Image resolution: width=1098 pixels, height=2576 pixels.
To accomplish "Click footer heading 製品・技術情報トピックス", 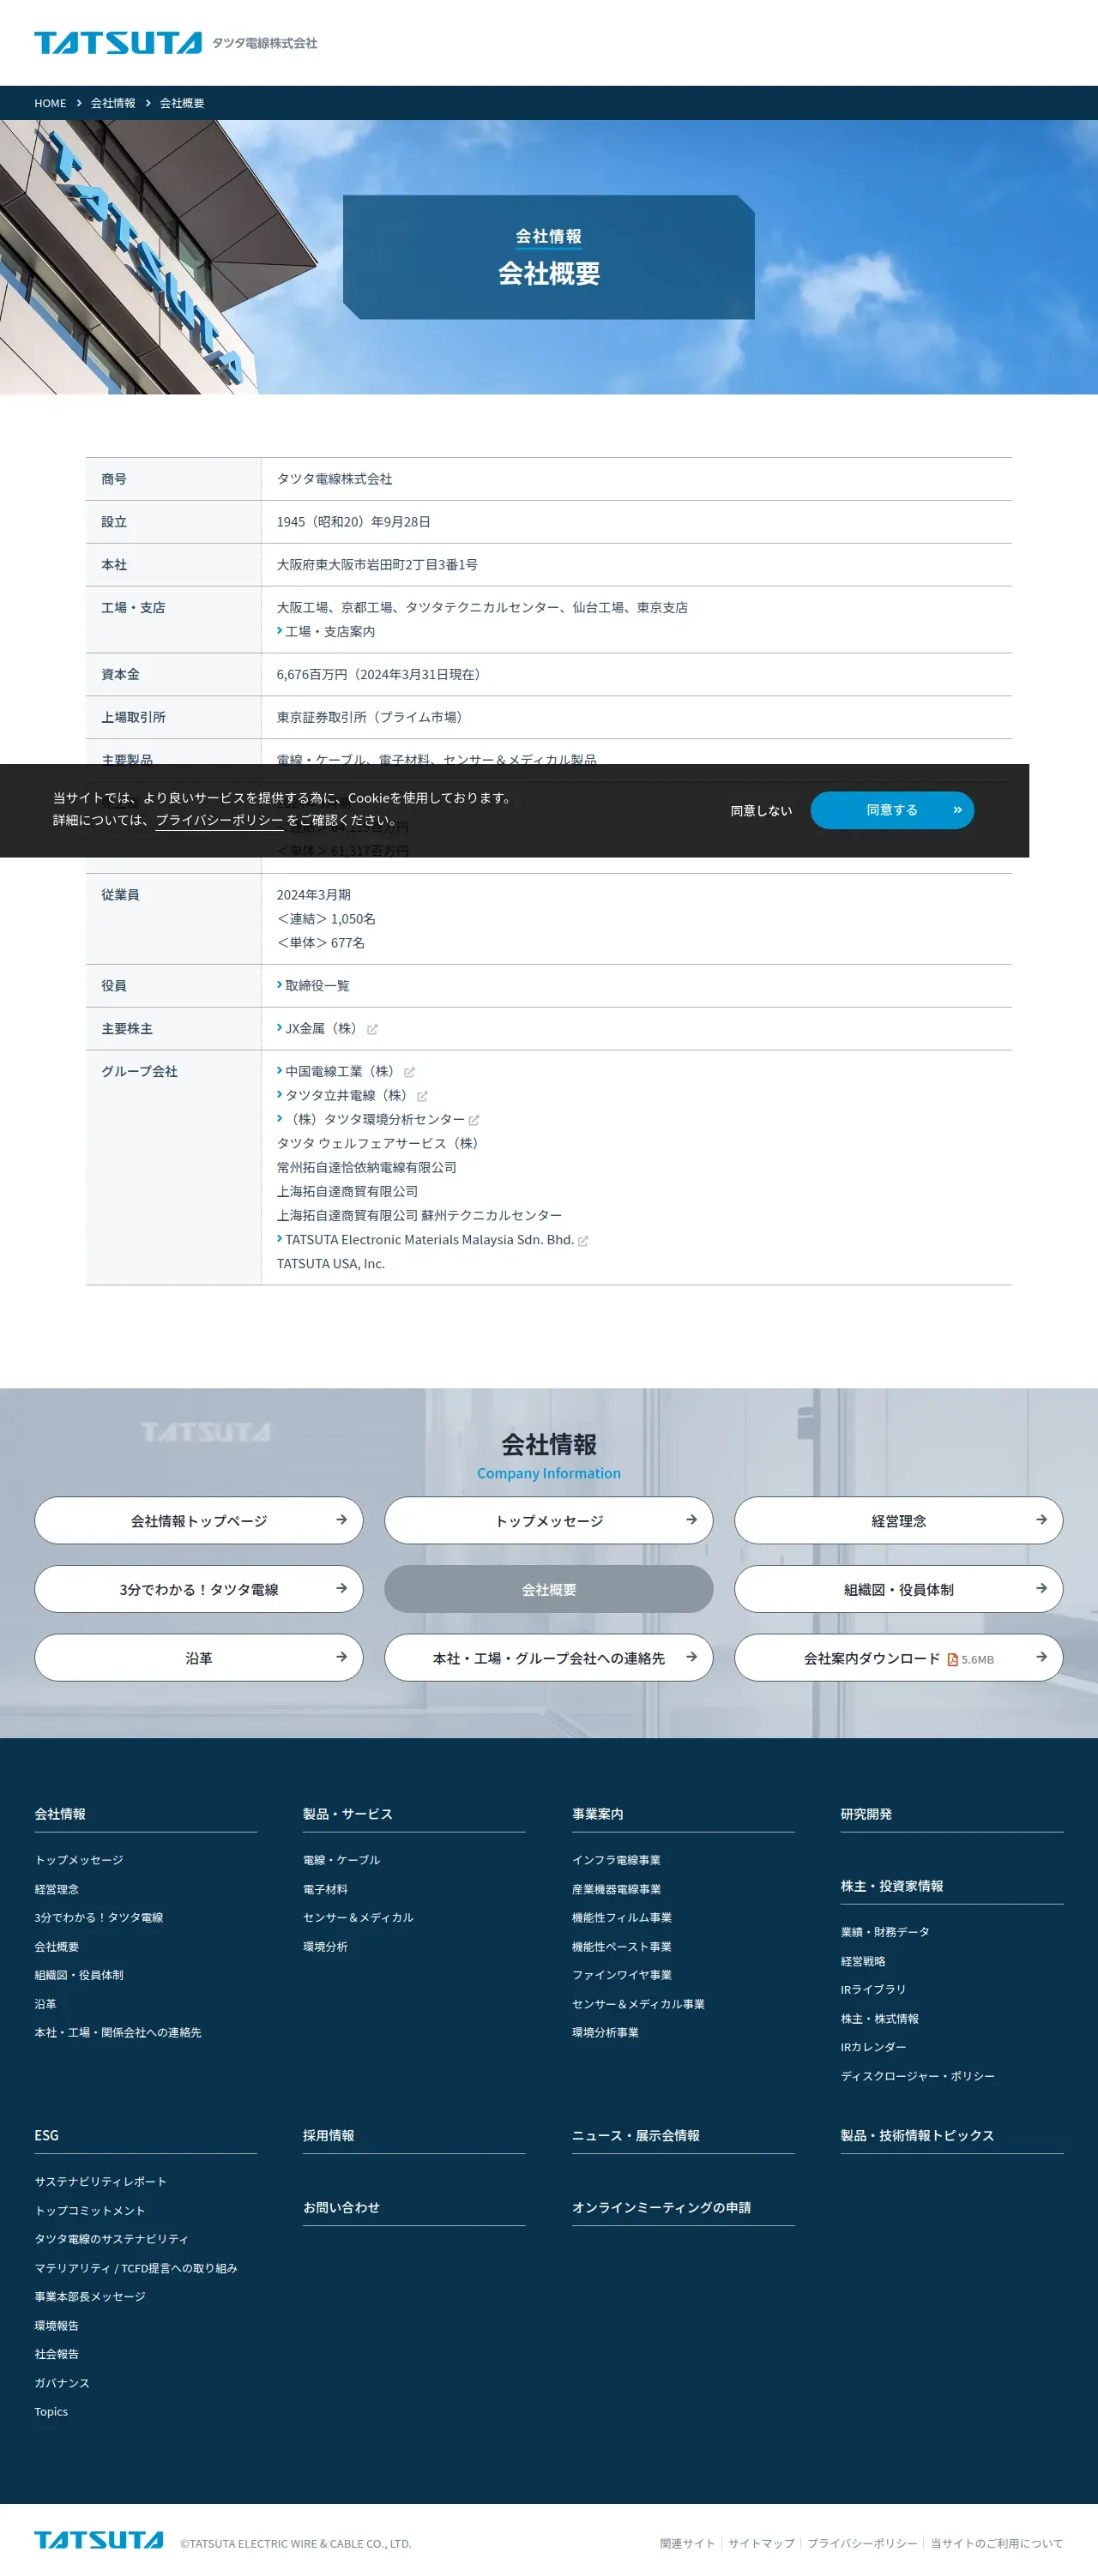I will click(917, 2135).
